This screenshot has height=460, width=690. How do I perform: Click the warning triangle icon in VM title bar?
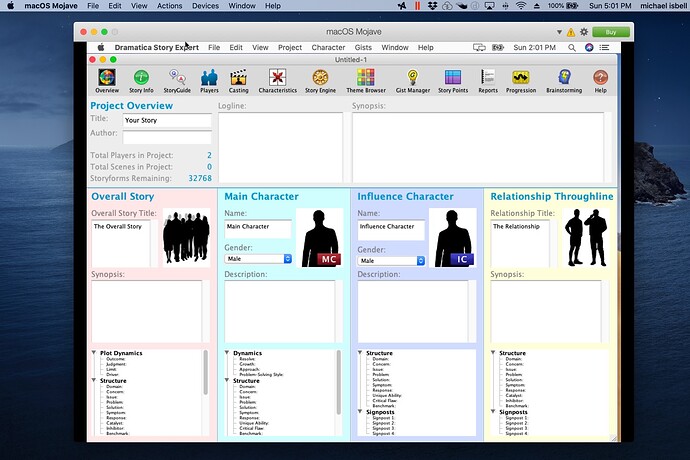571,32
